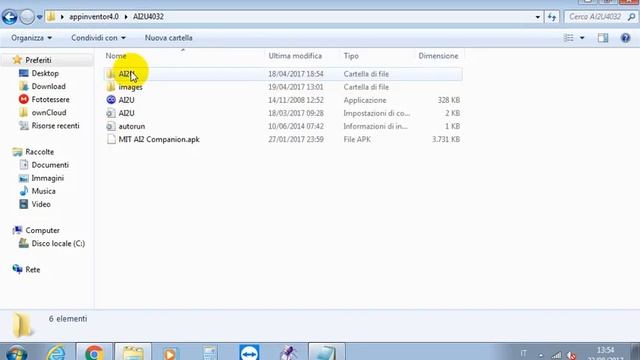Launch Internet Explorer from the taskbar
The image size is (640, 360).
click(x=56, y=353)
